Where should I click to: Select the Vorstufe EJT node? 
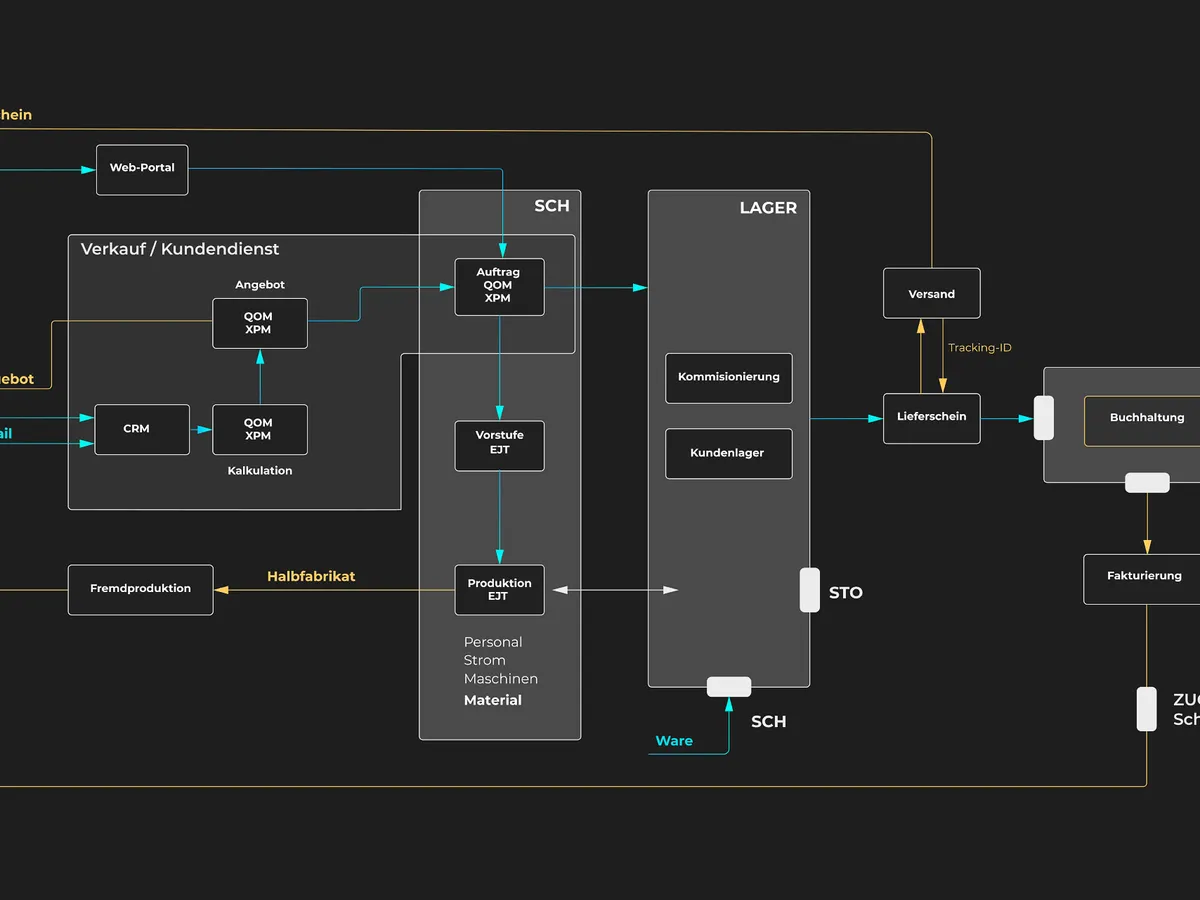coord(499,446)
